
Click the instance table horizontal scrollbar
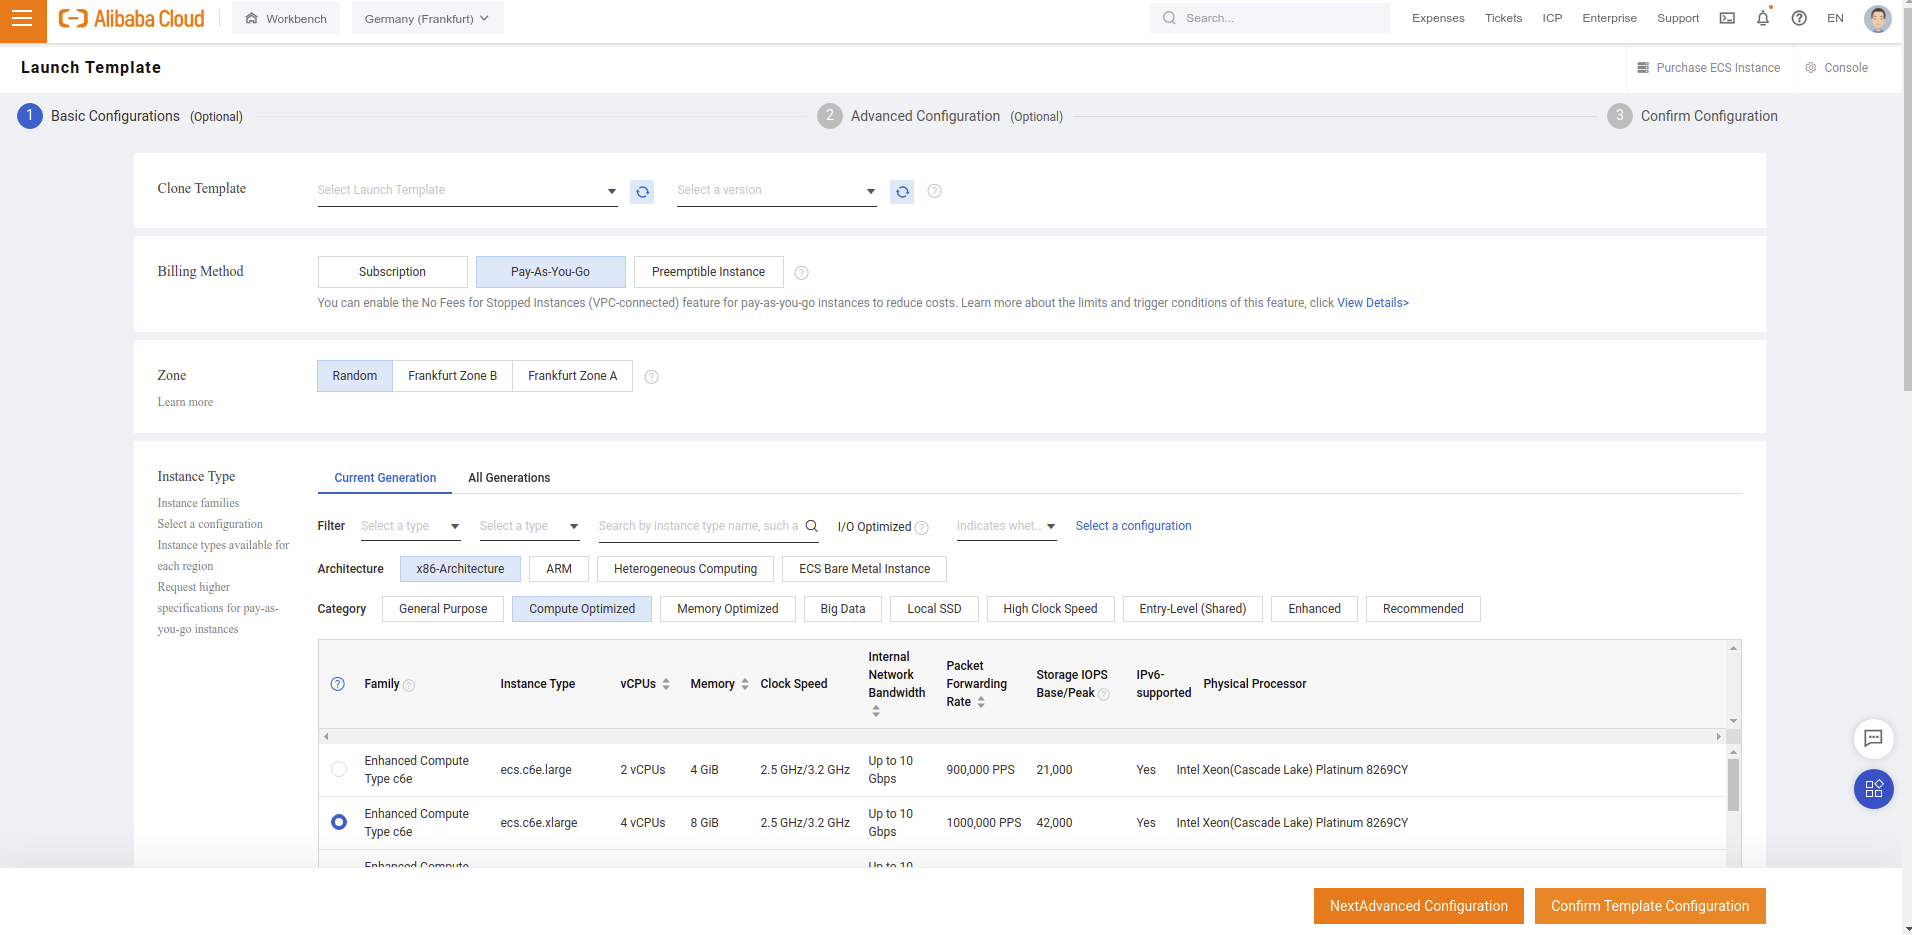pos(1022,736)
